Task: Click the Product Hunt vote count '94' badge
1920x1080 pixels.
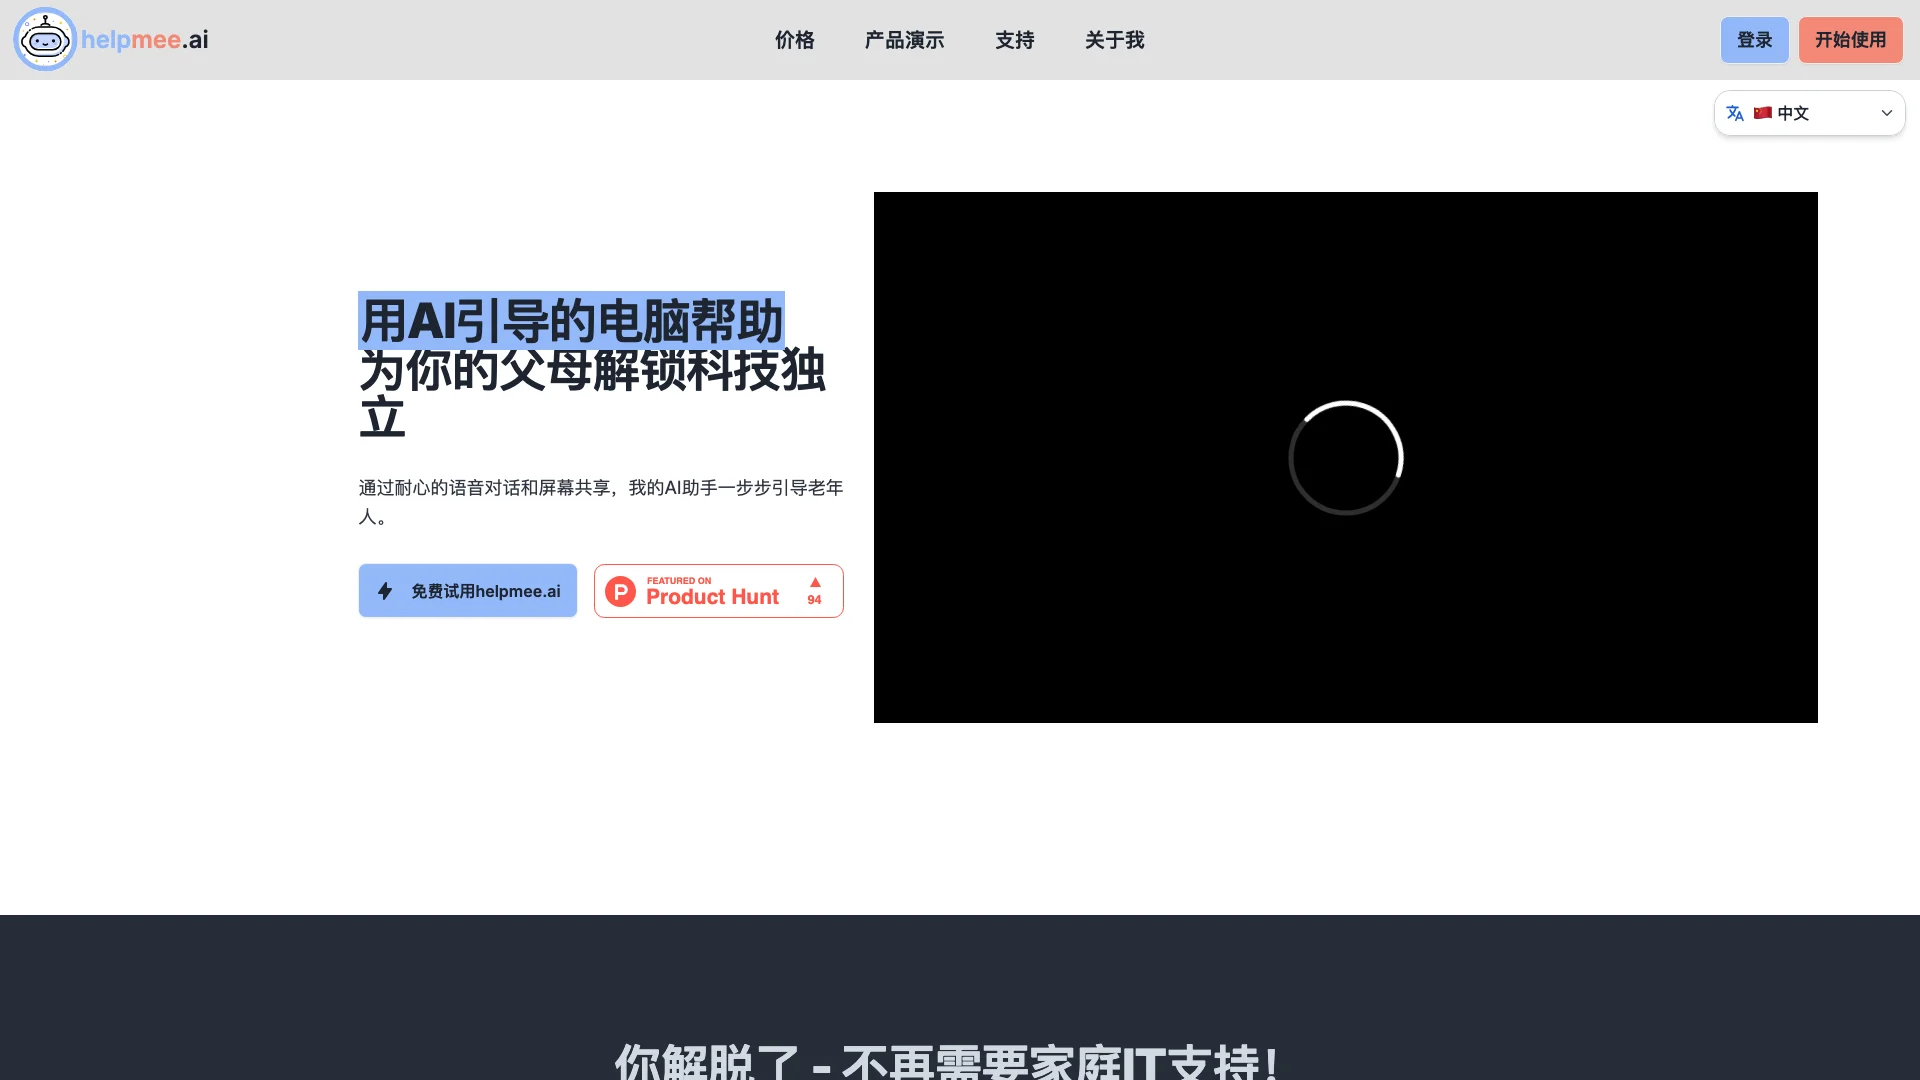Action: (815, 599)
